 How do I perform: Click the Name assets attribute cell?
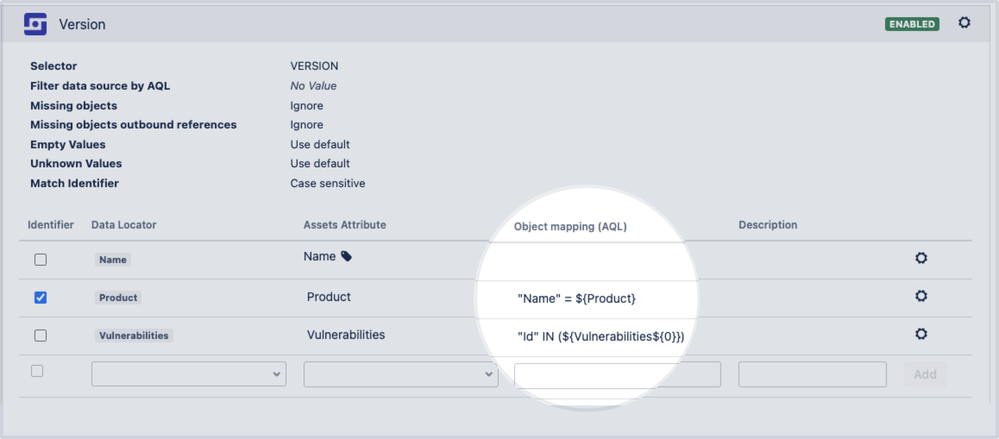coord(319,256)
